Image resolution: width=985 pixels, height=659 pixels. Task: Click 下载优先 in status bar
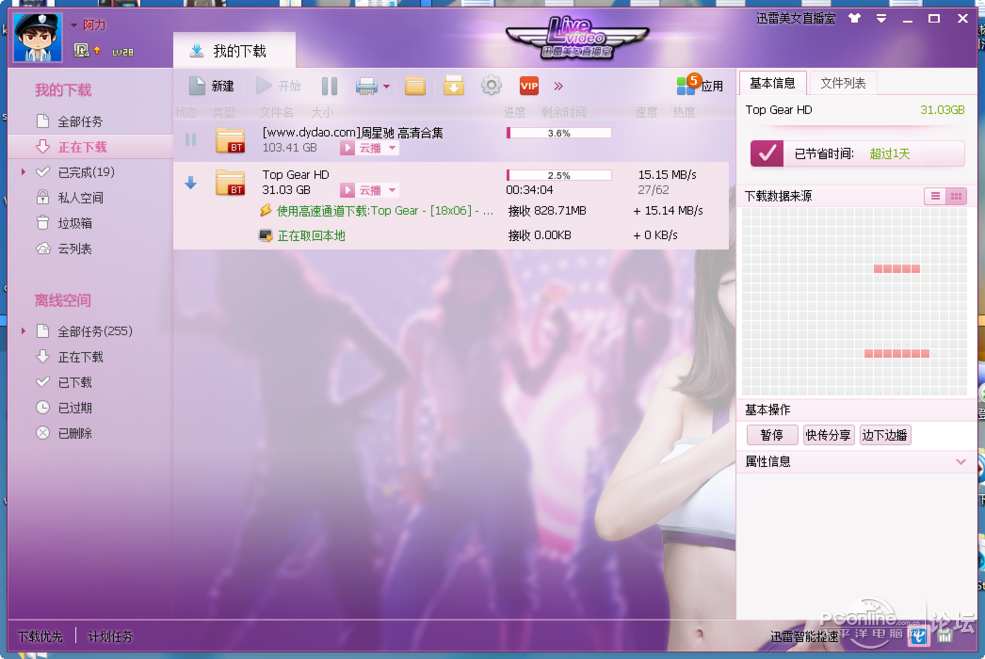click(40, 636)
